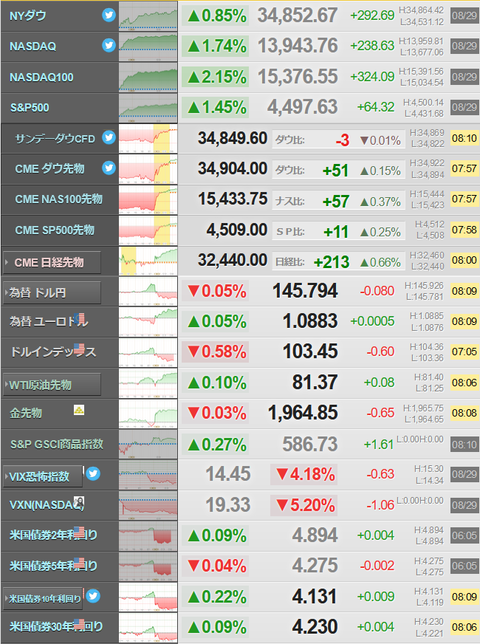Open the NASDAQ100 mini chart
This screenshot has height=644, width=480.
[x=148, y=77]
